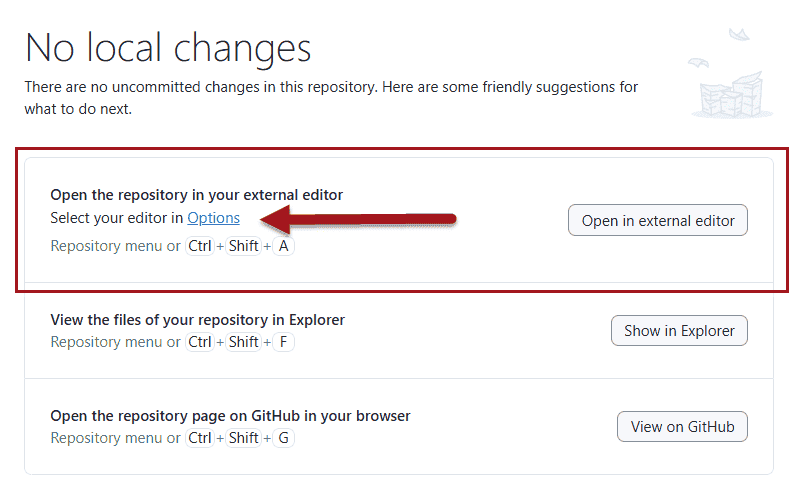Click the Options link
Screen dimensions: 796x489
coord(213,218)
